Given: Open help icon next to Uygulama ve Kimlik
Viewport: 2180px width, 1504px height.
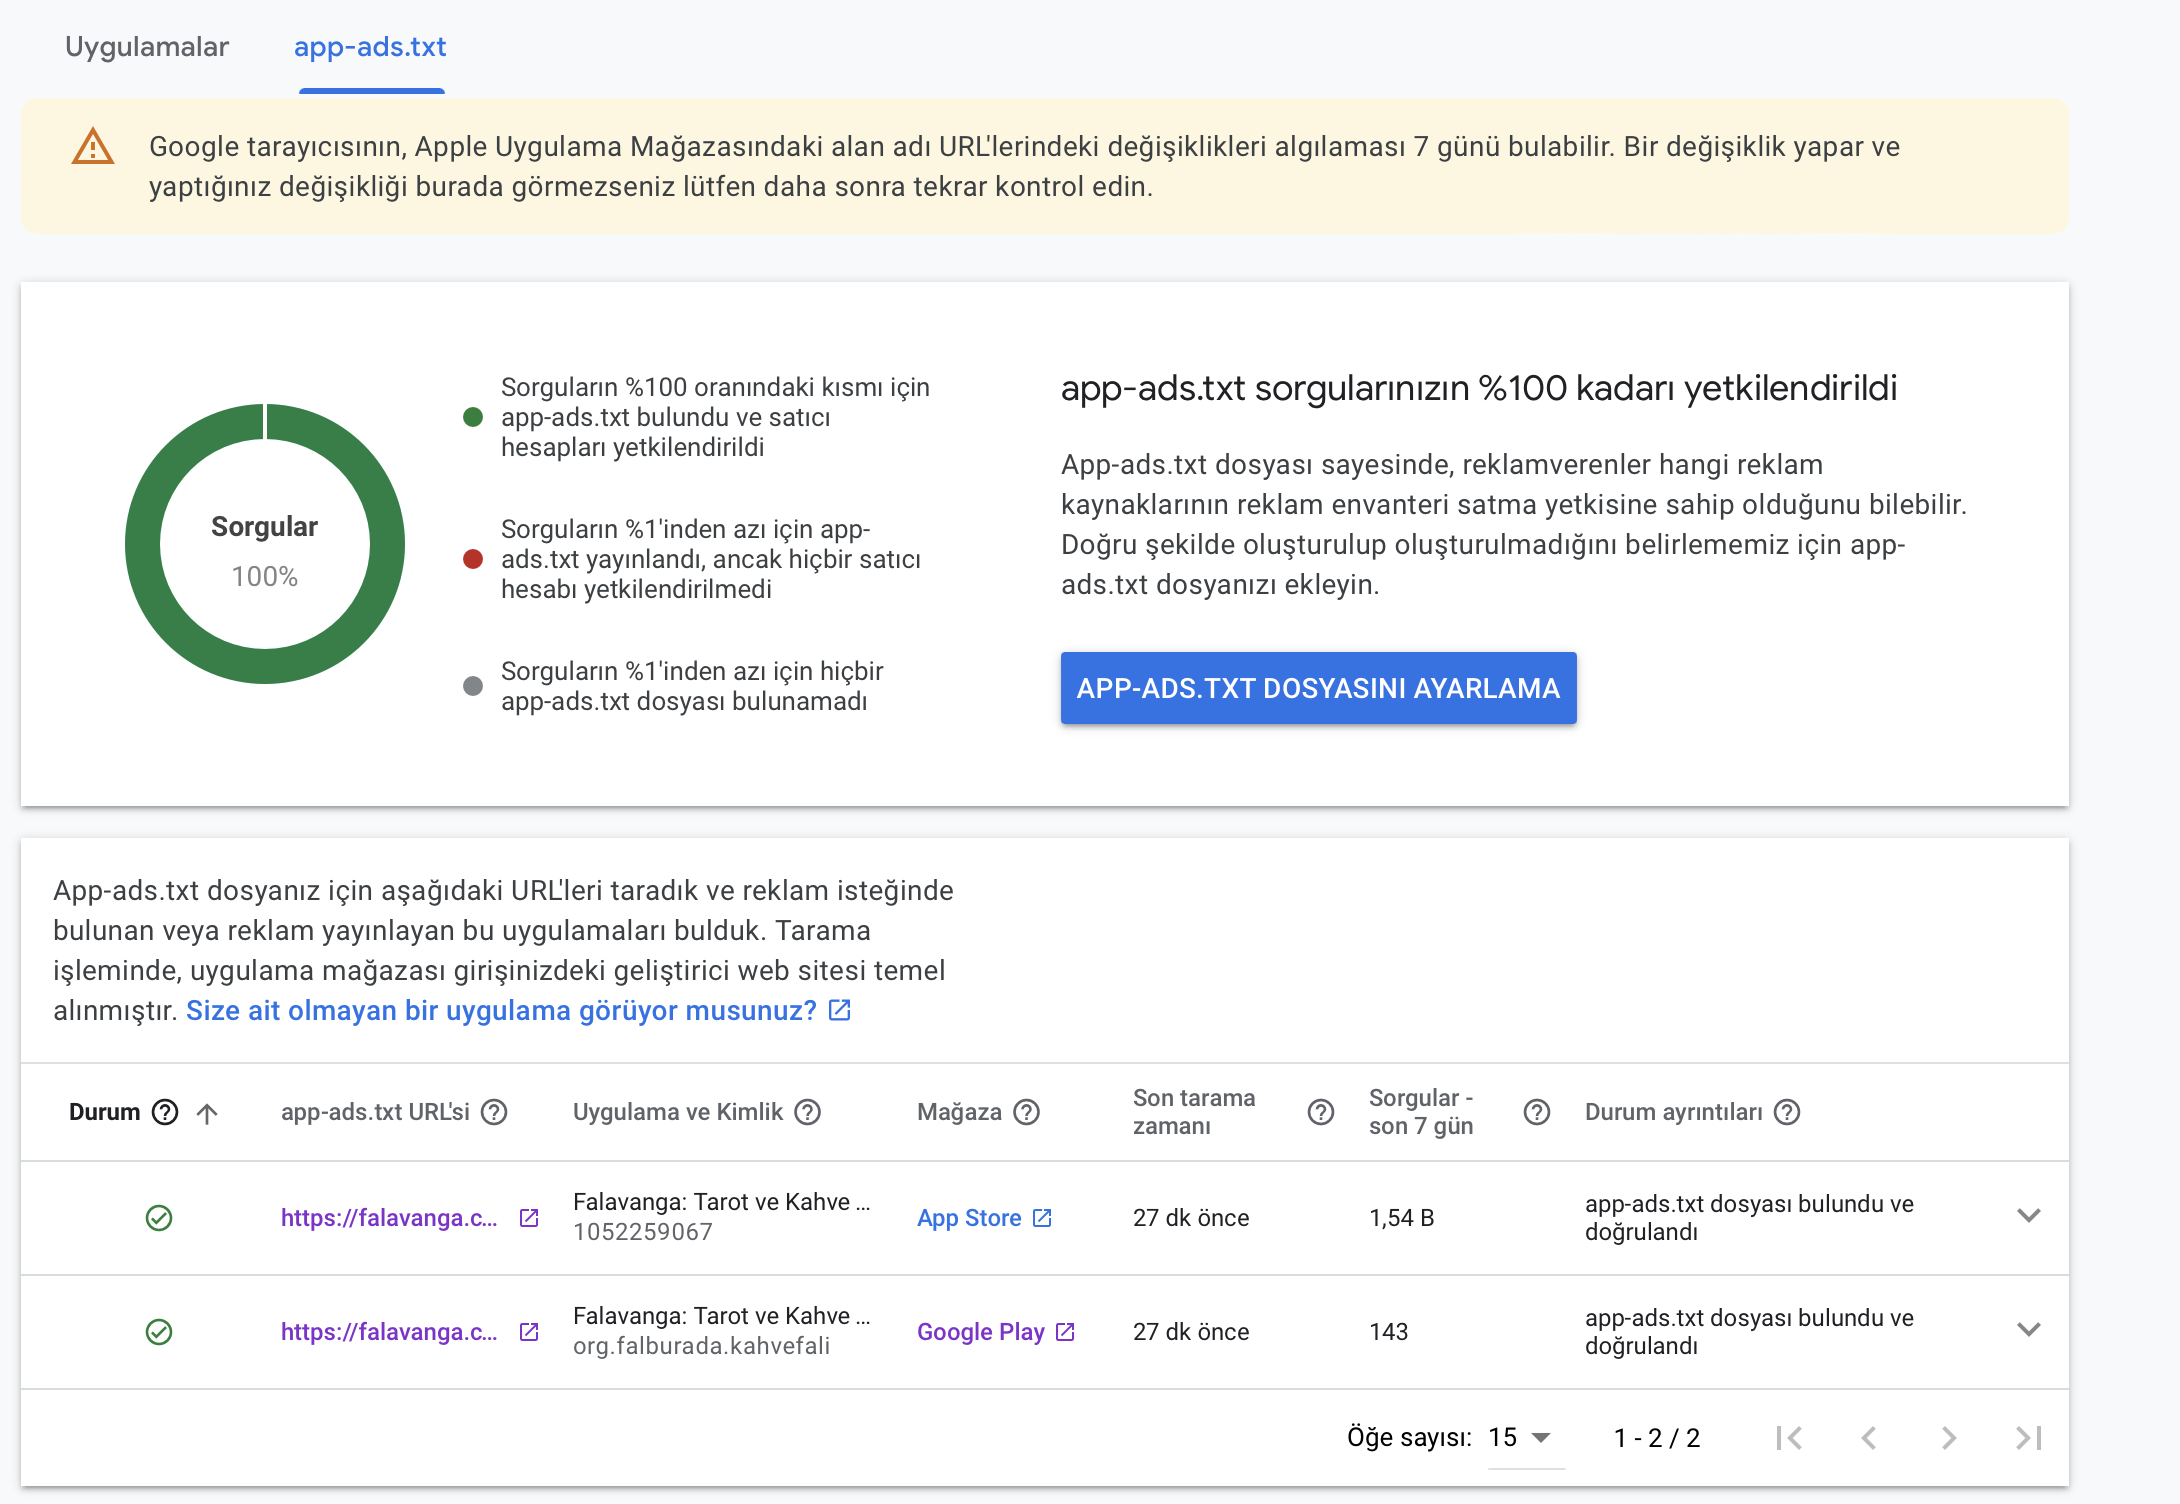Looking at the screenshot, I should click(x=808, y=1112).
